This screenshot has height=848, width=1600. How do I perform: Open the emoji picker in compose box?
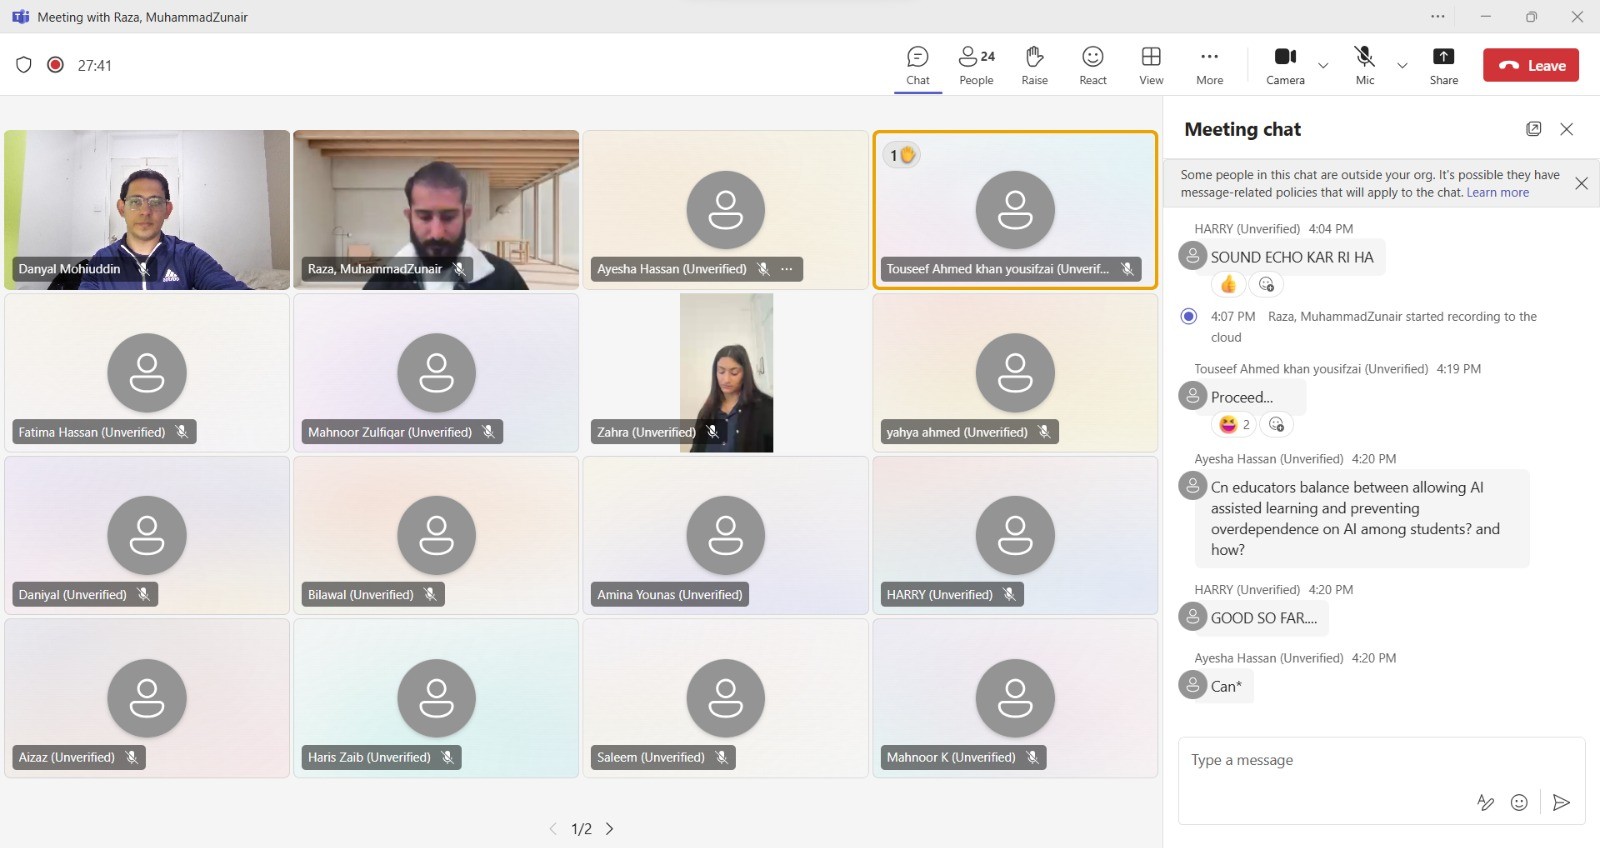(1519, 802)
